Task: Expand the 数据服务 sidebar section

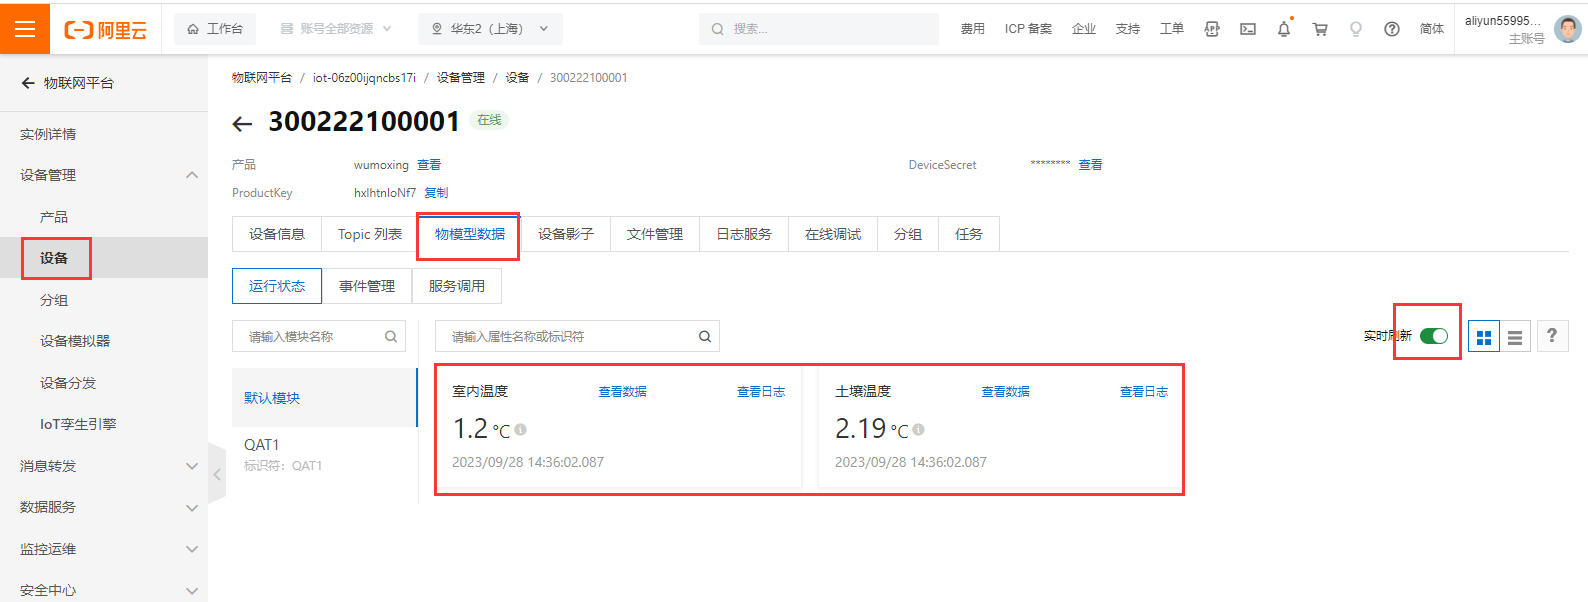Action: click(191, 508)
